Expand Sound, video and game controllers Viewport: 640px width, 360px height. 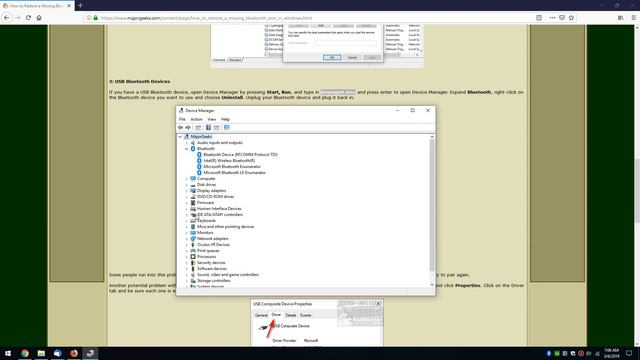click(187, 275)
